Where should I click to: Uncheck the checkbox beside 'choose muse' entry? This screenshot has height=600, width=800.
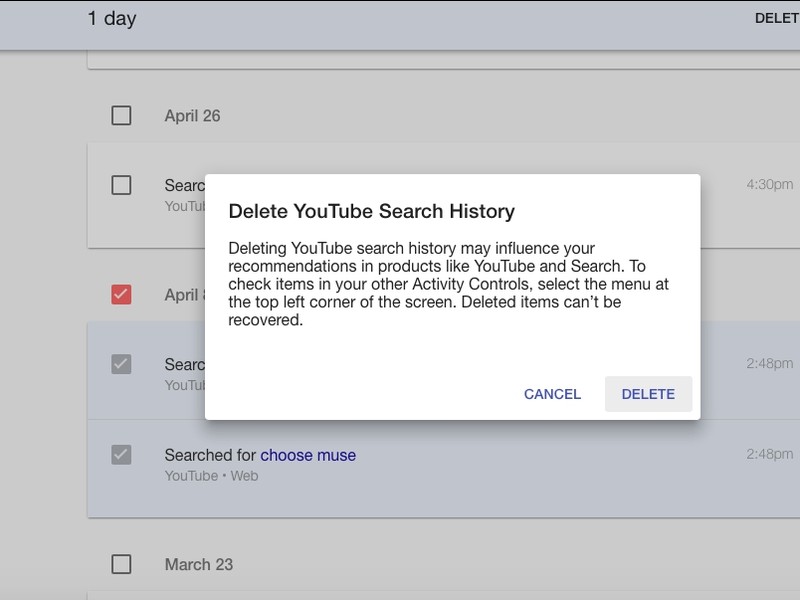point(123,454)
